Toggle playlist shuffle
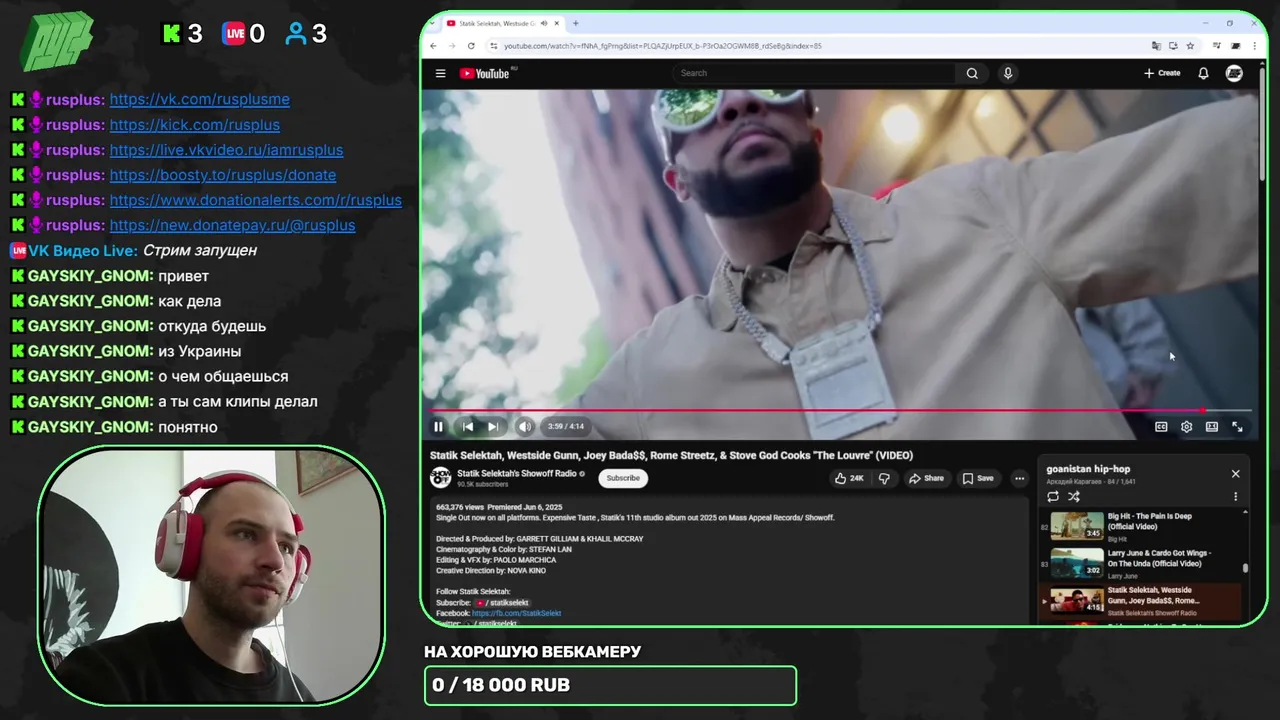The height and width of the screenshot is (720, 1280). point(1074,496)
